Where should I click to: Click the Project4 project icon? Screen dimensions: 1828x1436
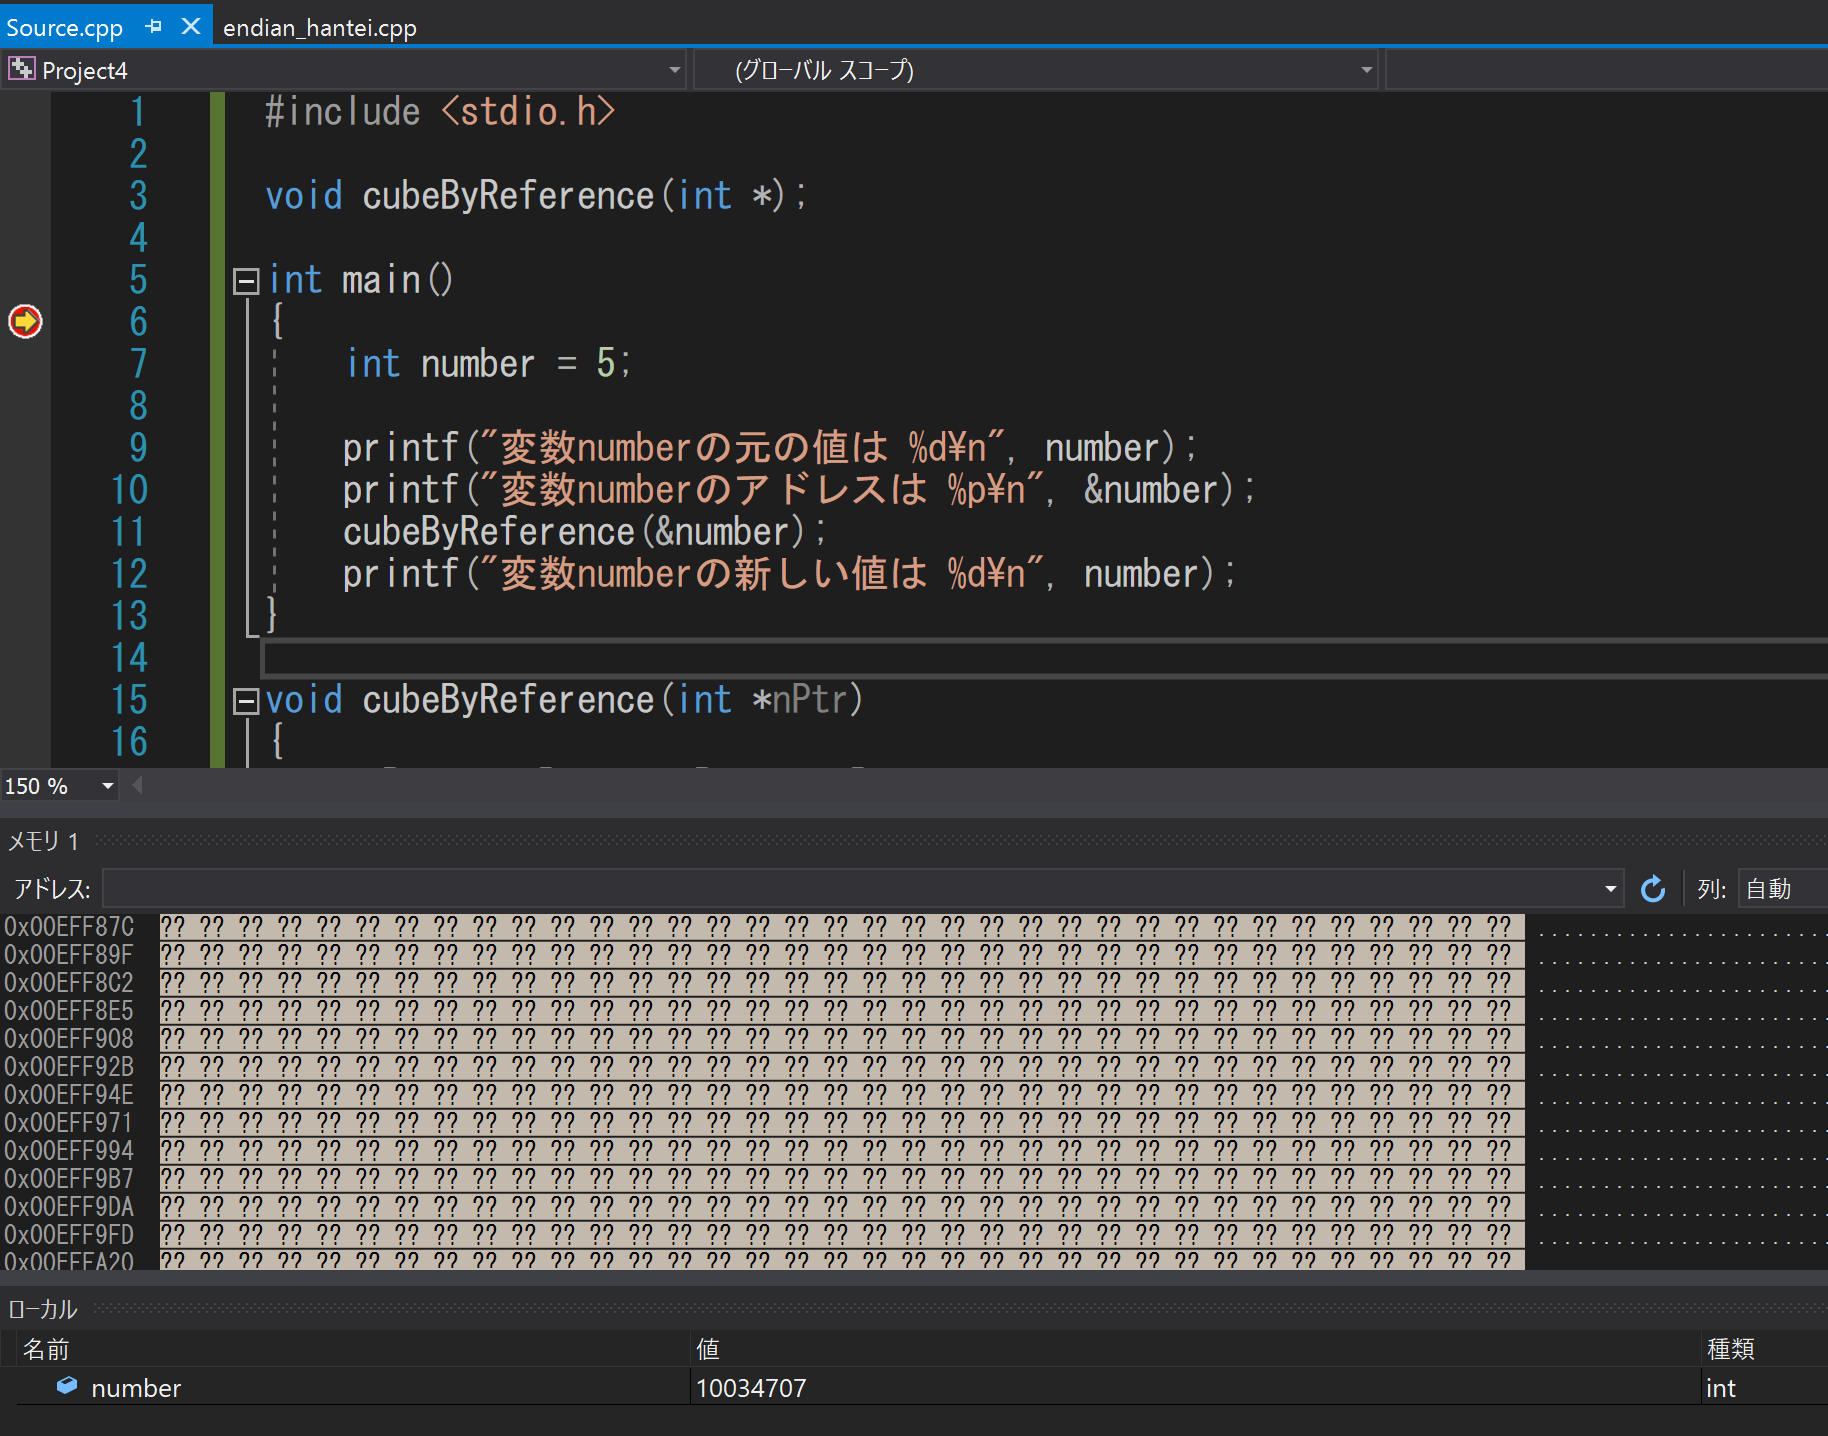(21, 69)
